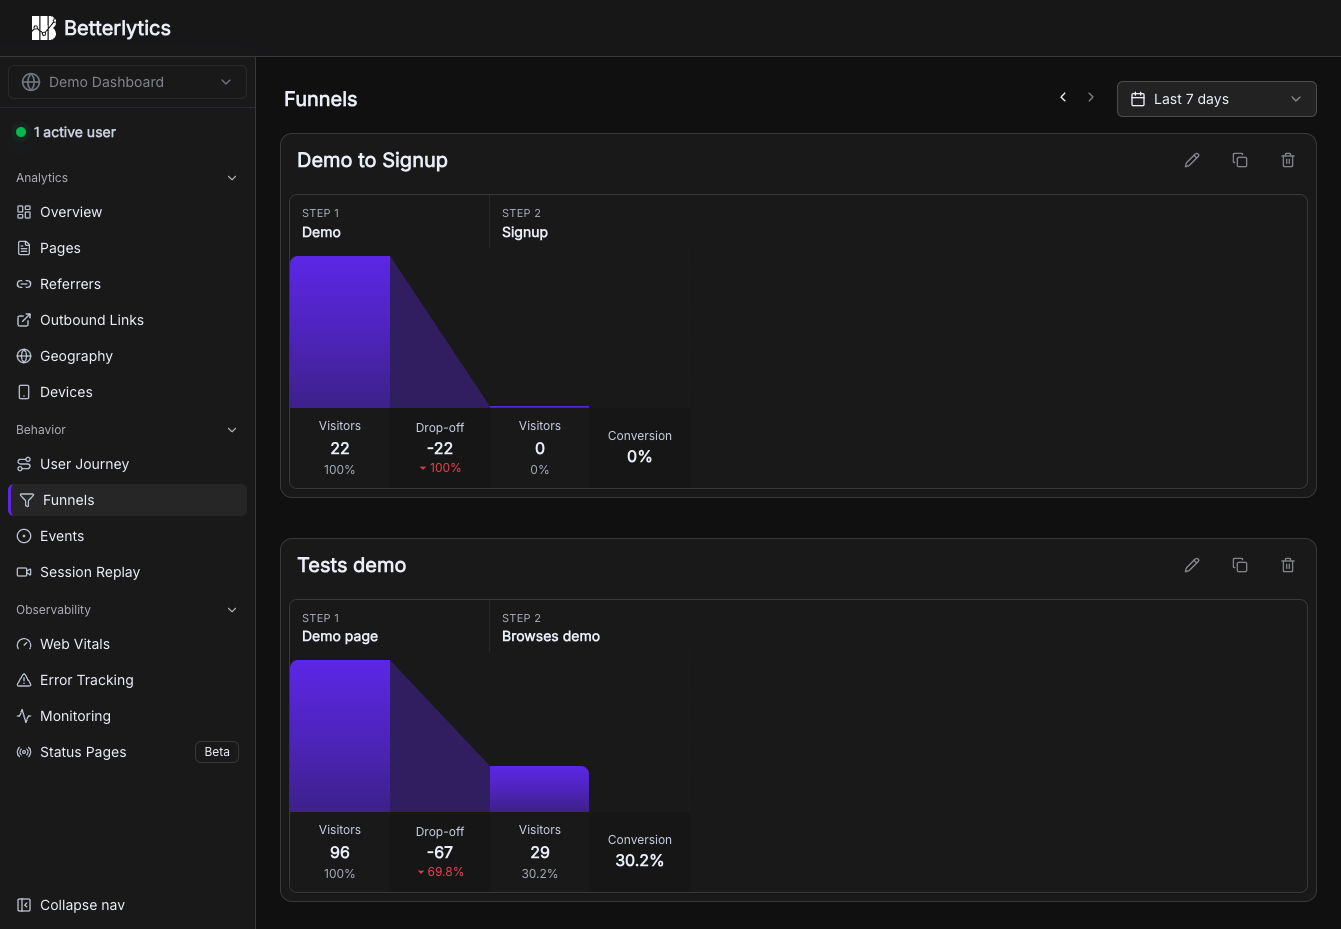1341x929 pixels.
Task: Open User Journey
Action: coord(127,464)
